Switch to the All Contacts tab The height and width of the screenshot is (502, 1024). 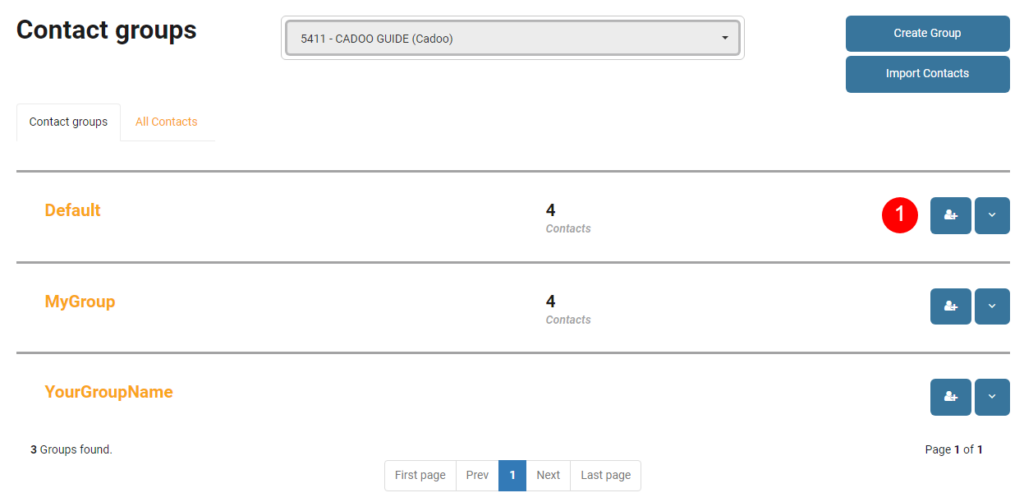point(167,122)
